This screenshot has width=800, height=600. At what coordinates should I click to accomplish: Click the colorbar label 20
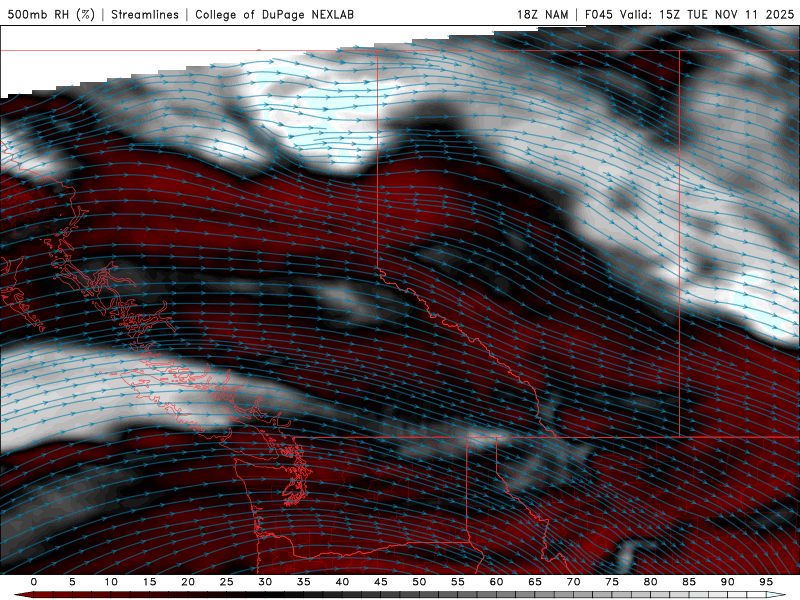tap(188, 582)
